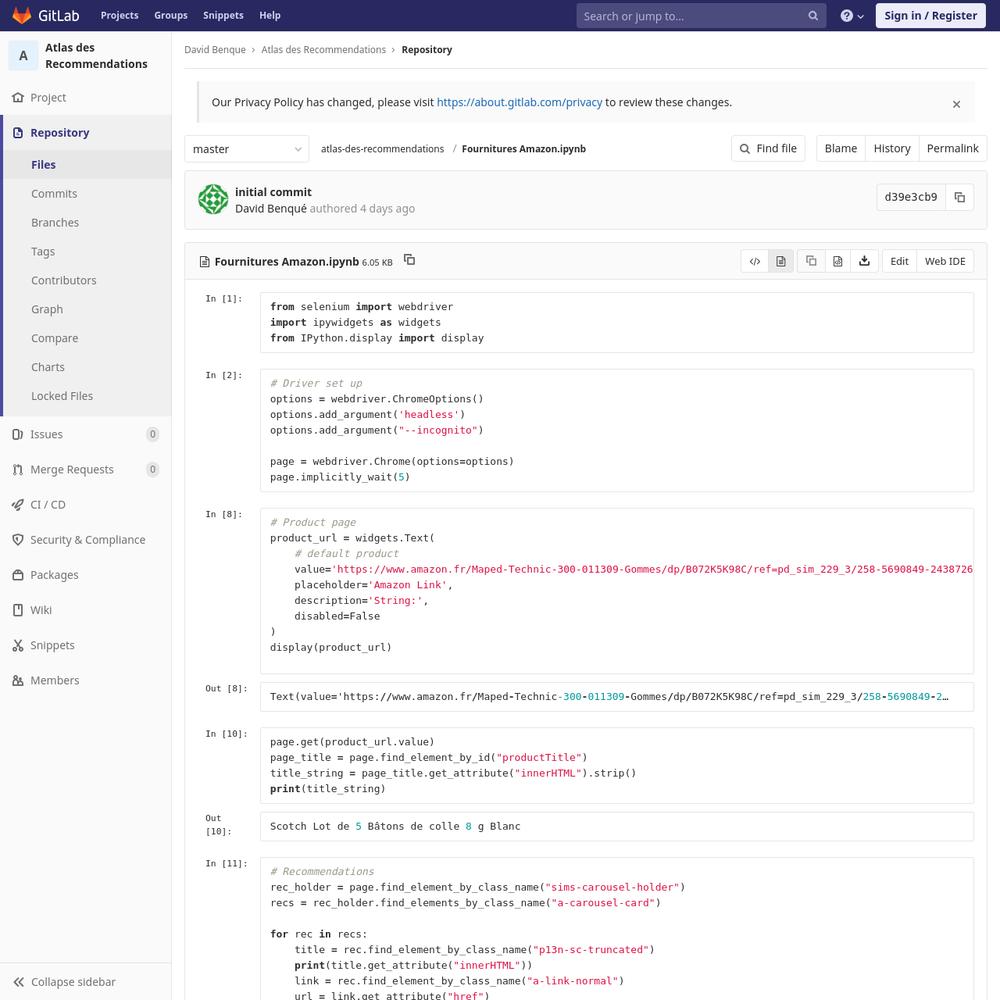Click the Atlas des Recommendations project title in sidebar
This screenshot has height=1000, width=1000.
pos(96,55)
